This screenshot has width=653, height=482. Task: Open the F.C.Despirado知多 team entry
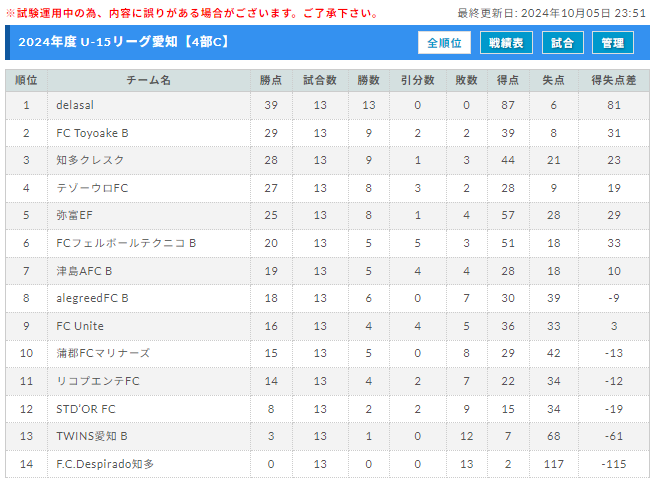[105, 464]
